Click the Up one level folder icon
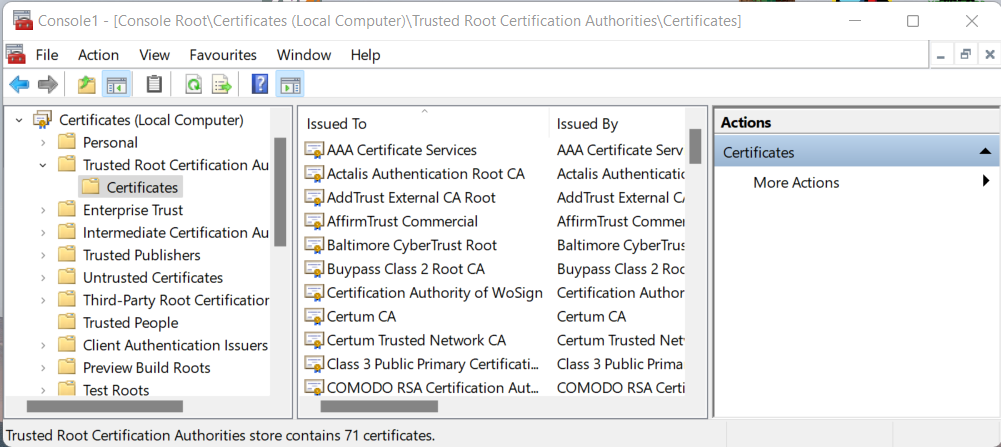Image resolution: width=1001 pixels, height=447 pixels. (x=86, y=84)
